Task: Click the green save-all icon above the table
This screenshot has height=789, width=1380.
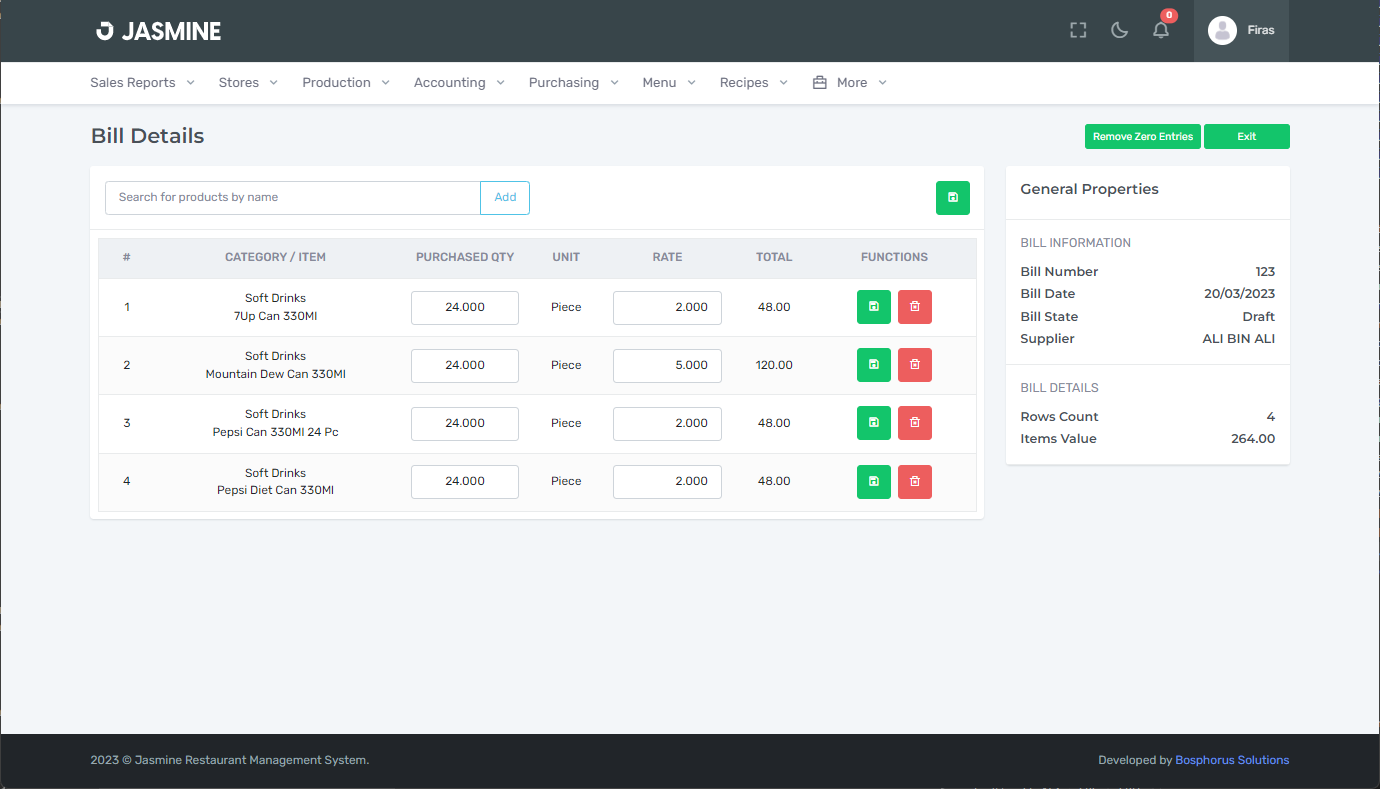Action: coord(952,198)
